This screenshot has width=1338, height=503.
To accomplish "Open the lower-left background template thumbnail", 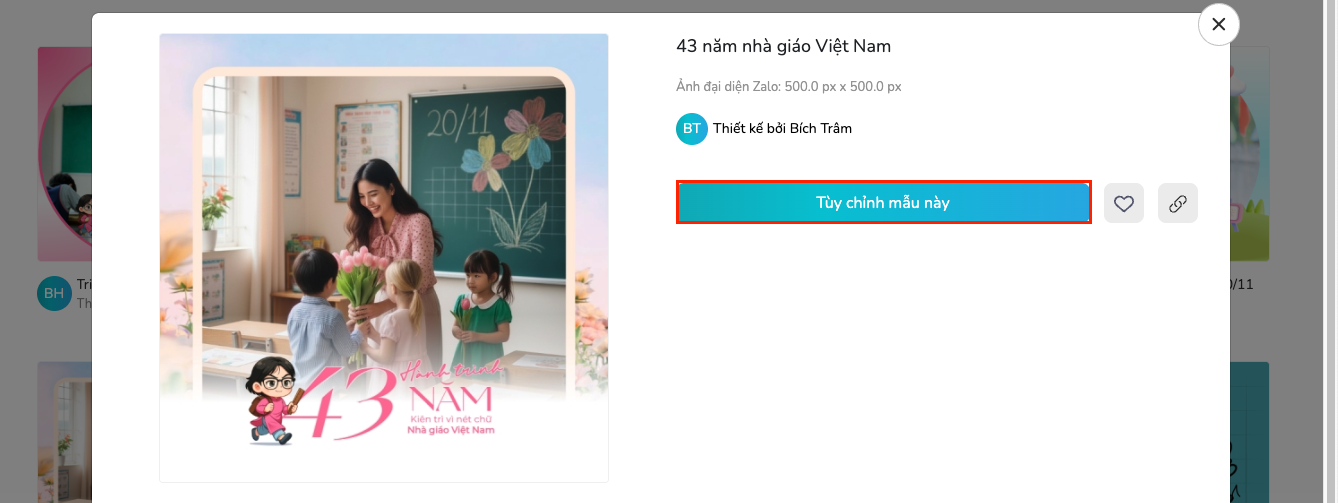I will [x=64, y=432].
